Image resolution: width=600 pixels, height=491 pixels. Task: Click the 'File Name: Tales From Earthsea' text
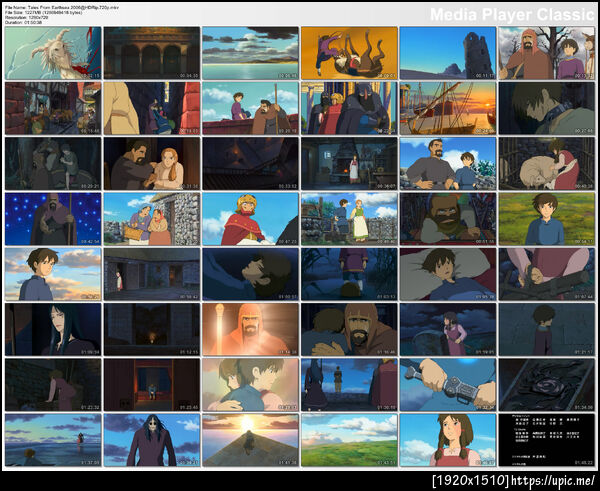(x=62, y=7)
